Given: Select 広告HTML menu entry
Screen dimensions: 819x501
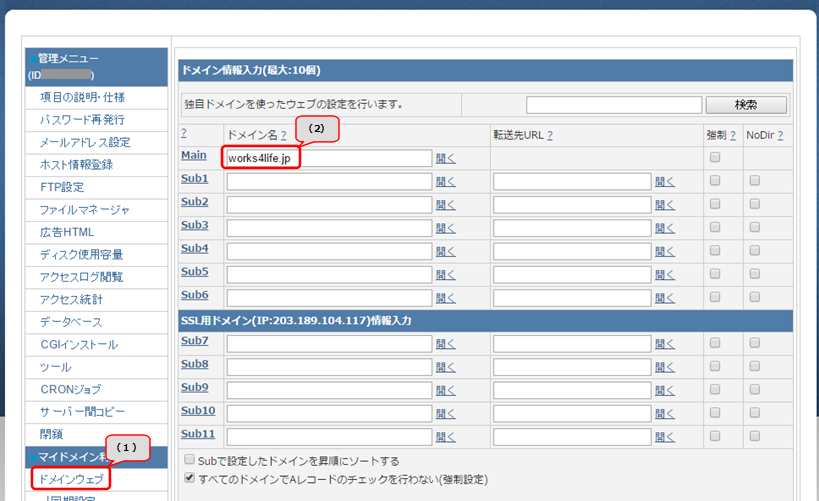Looking at the screenshot, I should click(x=67, y=232).
